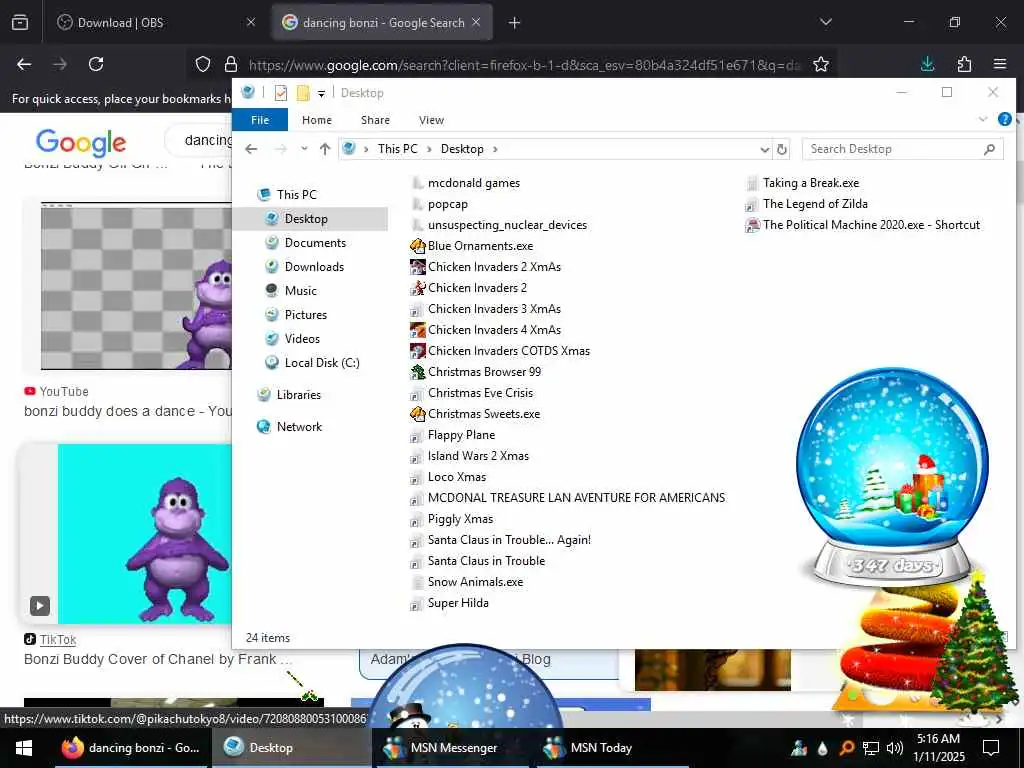Open recent locations dropdown in Explorer
The height and width of the screenshot is (768, 1024).
coord(304,149)
